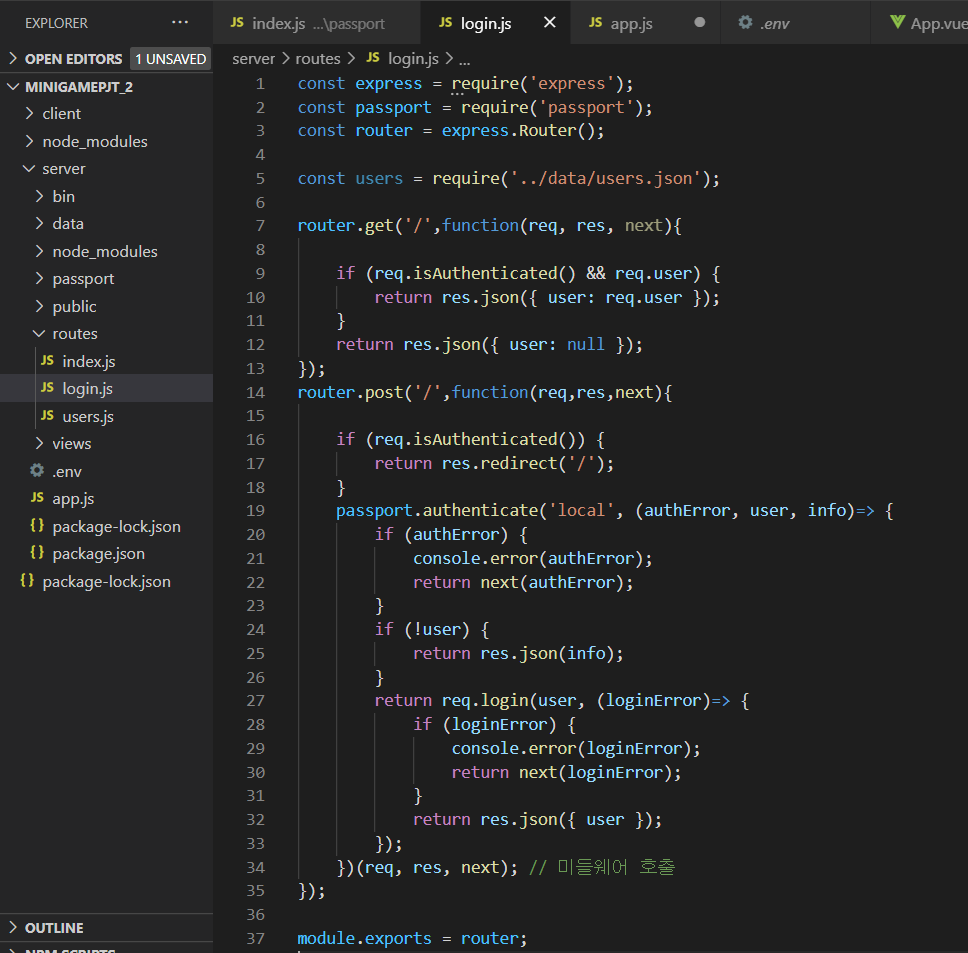Open Explorer more actions ellipsis menu
Viewport: 968px width, 953px height.
click(x=180, y=23)
